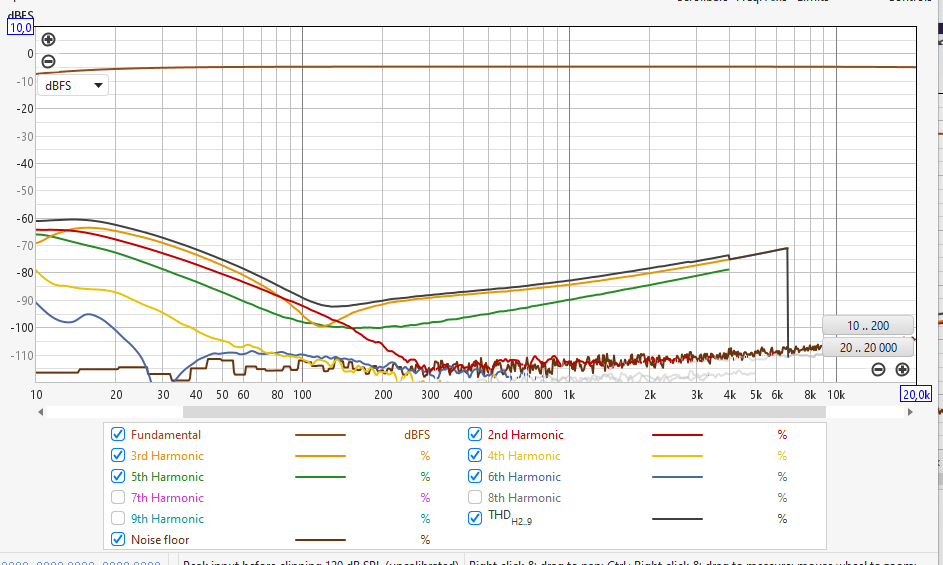Click the -100 vertical axis label
The height and width of the screenshot is (565, 943).
[x=22, y=328]
